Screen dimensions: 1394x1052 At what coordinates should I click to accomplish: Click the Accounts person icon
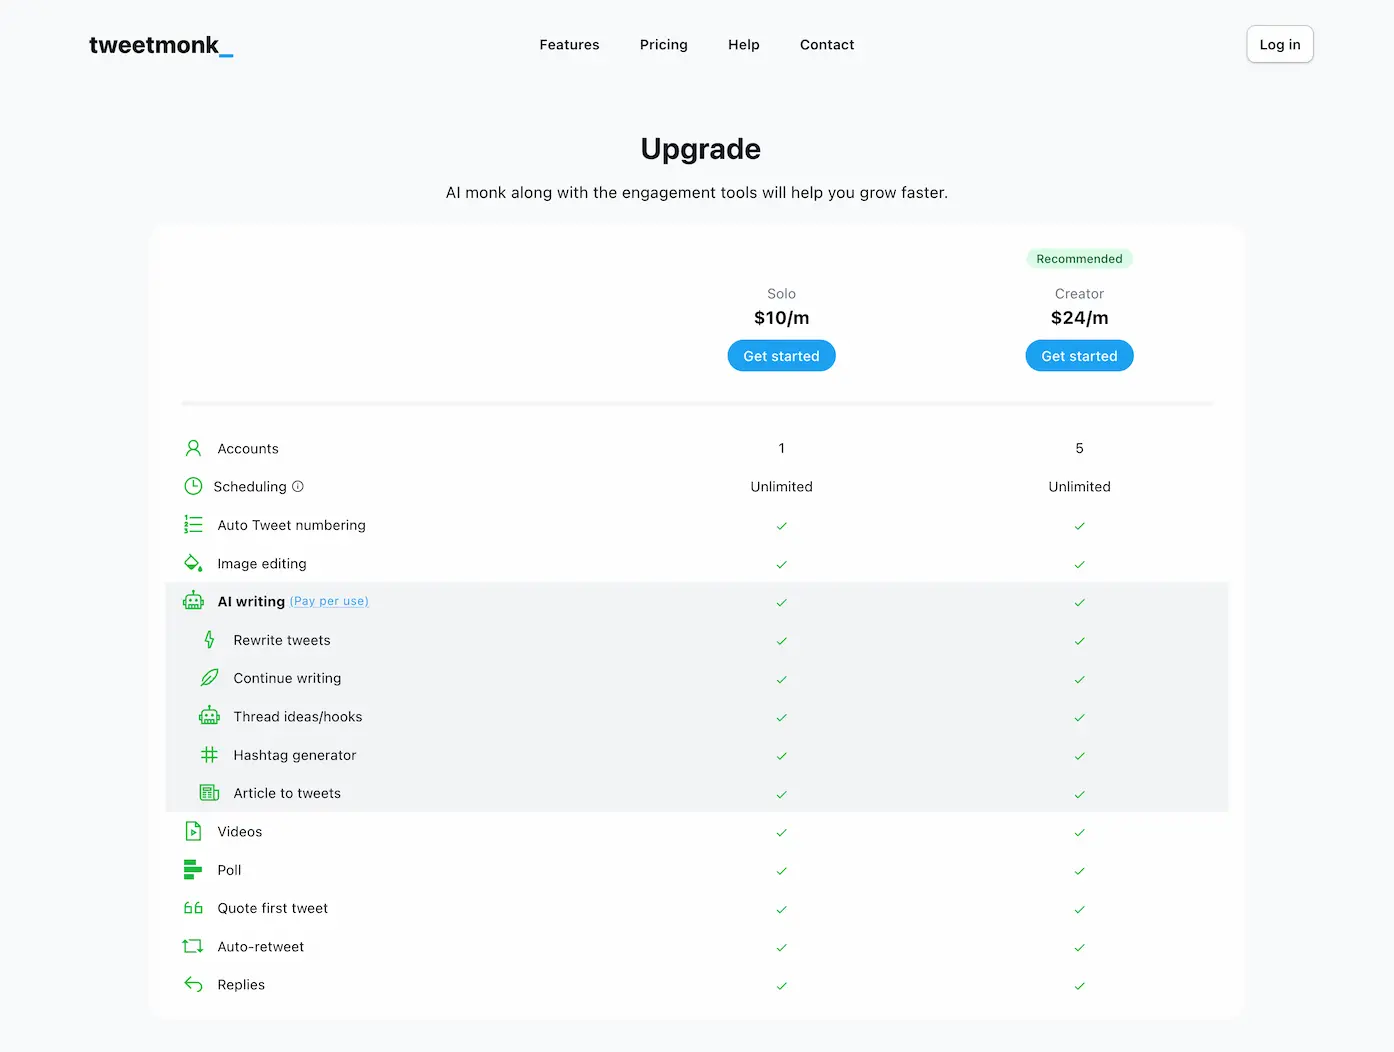(x=193, y=448)
